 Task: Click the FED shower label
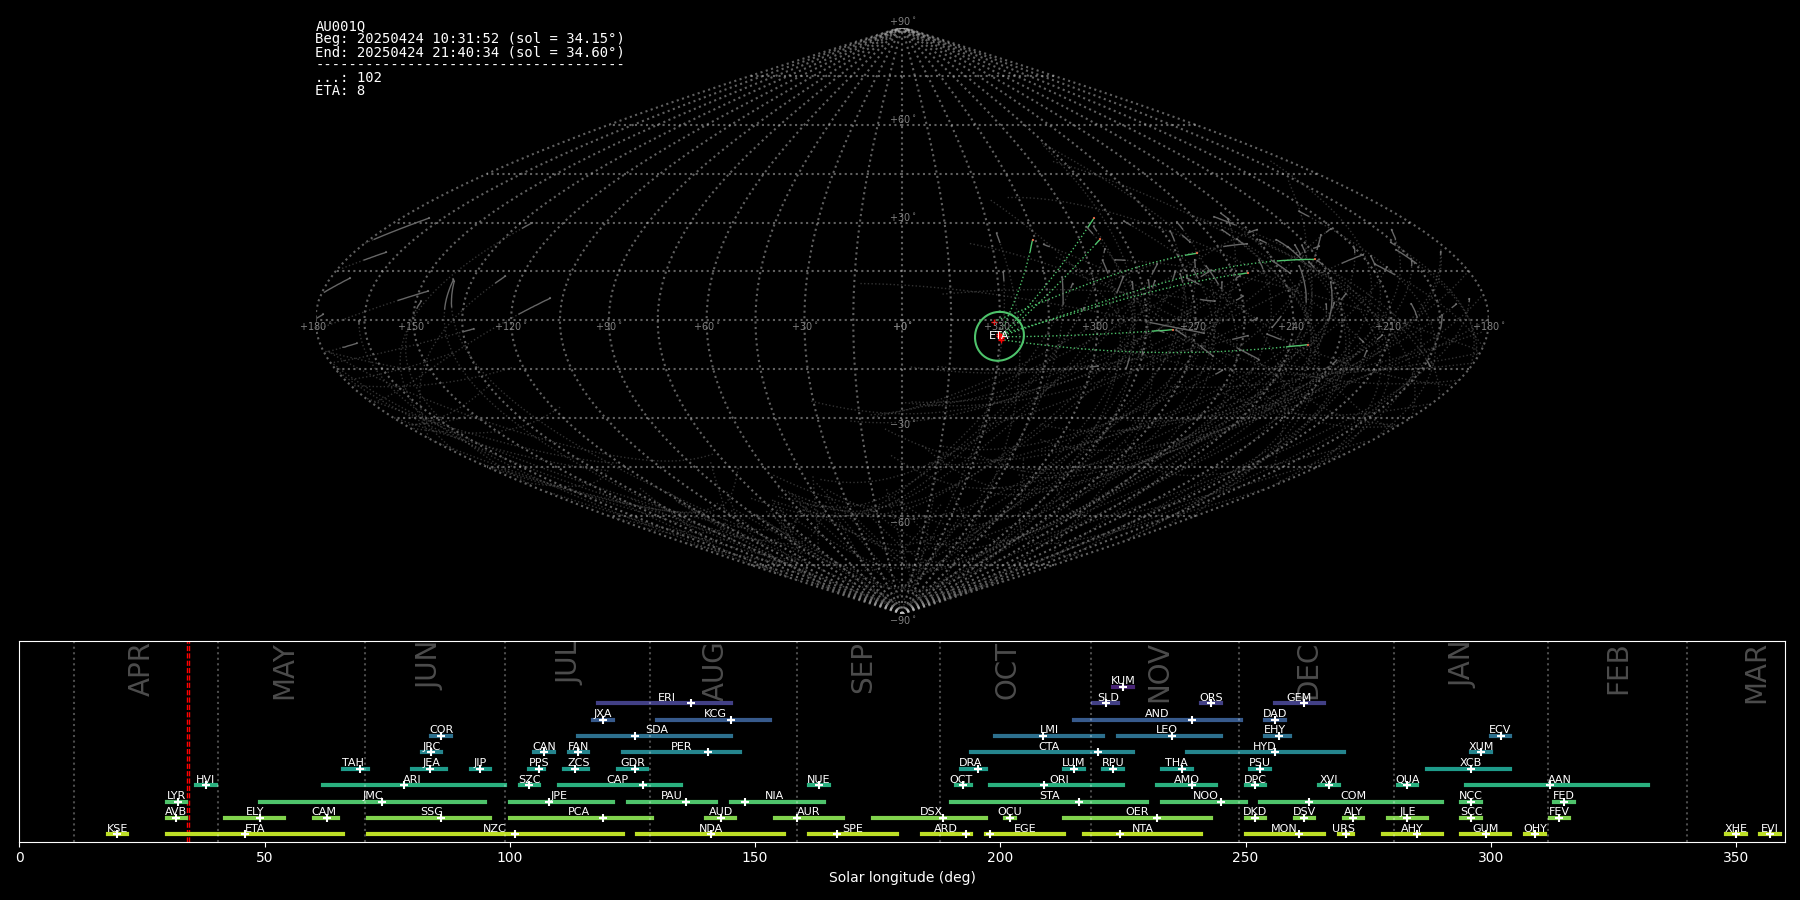[1563, 796]
